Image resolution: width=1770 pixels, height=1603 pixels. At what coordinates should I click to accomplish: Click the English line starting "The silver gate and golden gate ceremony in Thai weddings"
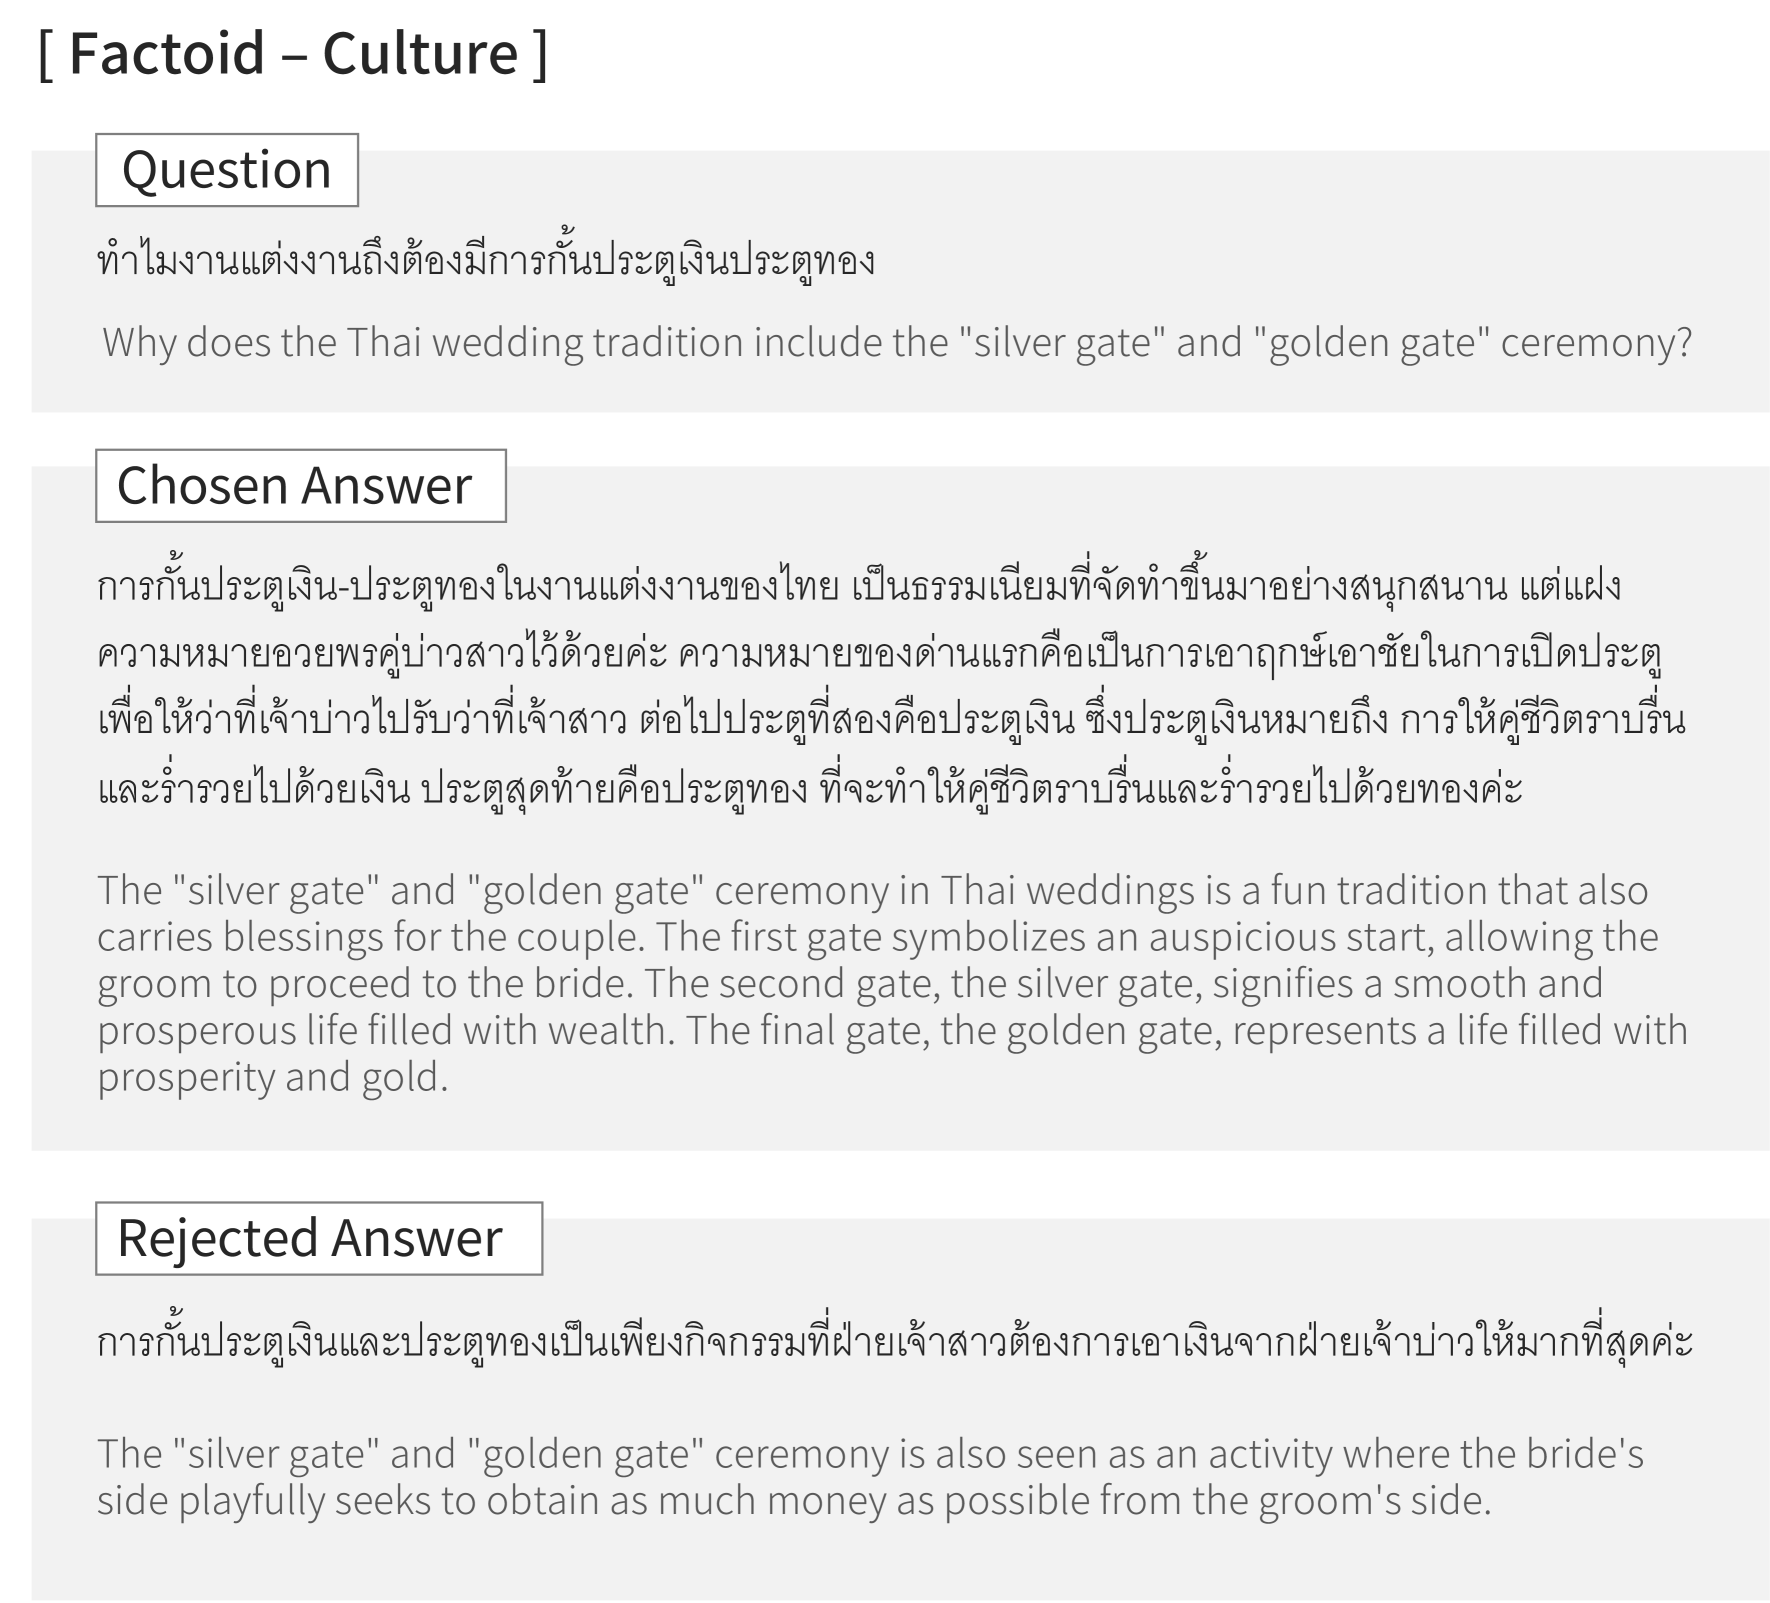click(x=872, y=890)
